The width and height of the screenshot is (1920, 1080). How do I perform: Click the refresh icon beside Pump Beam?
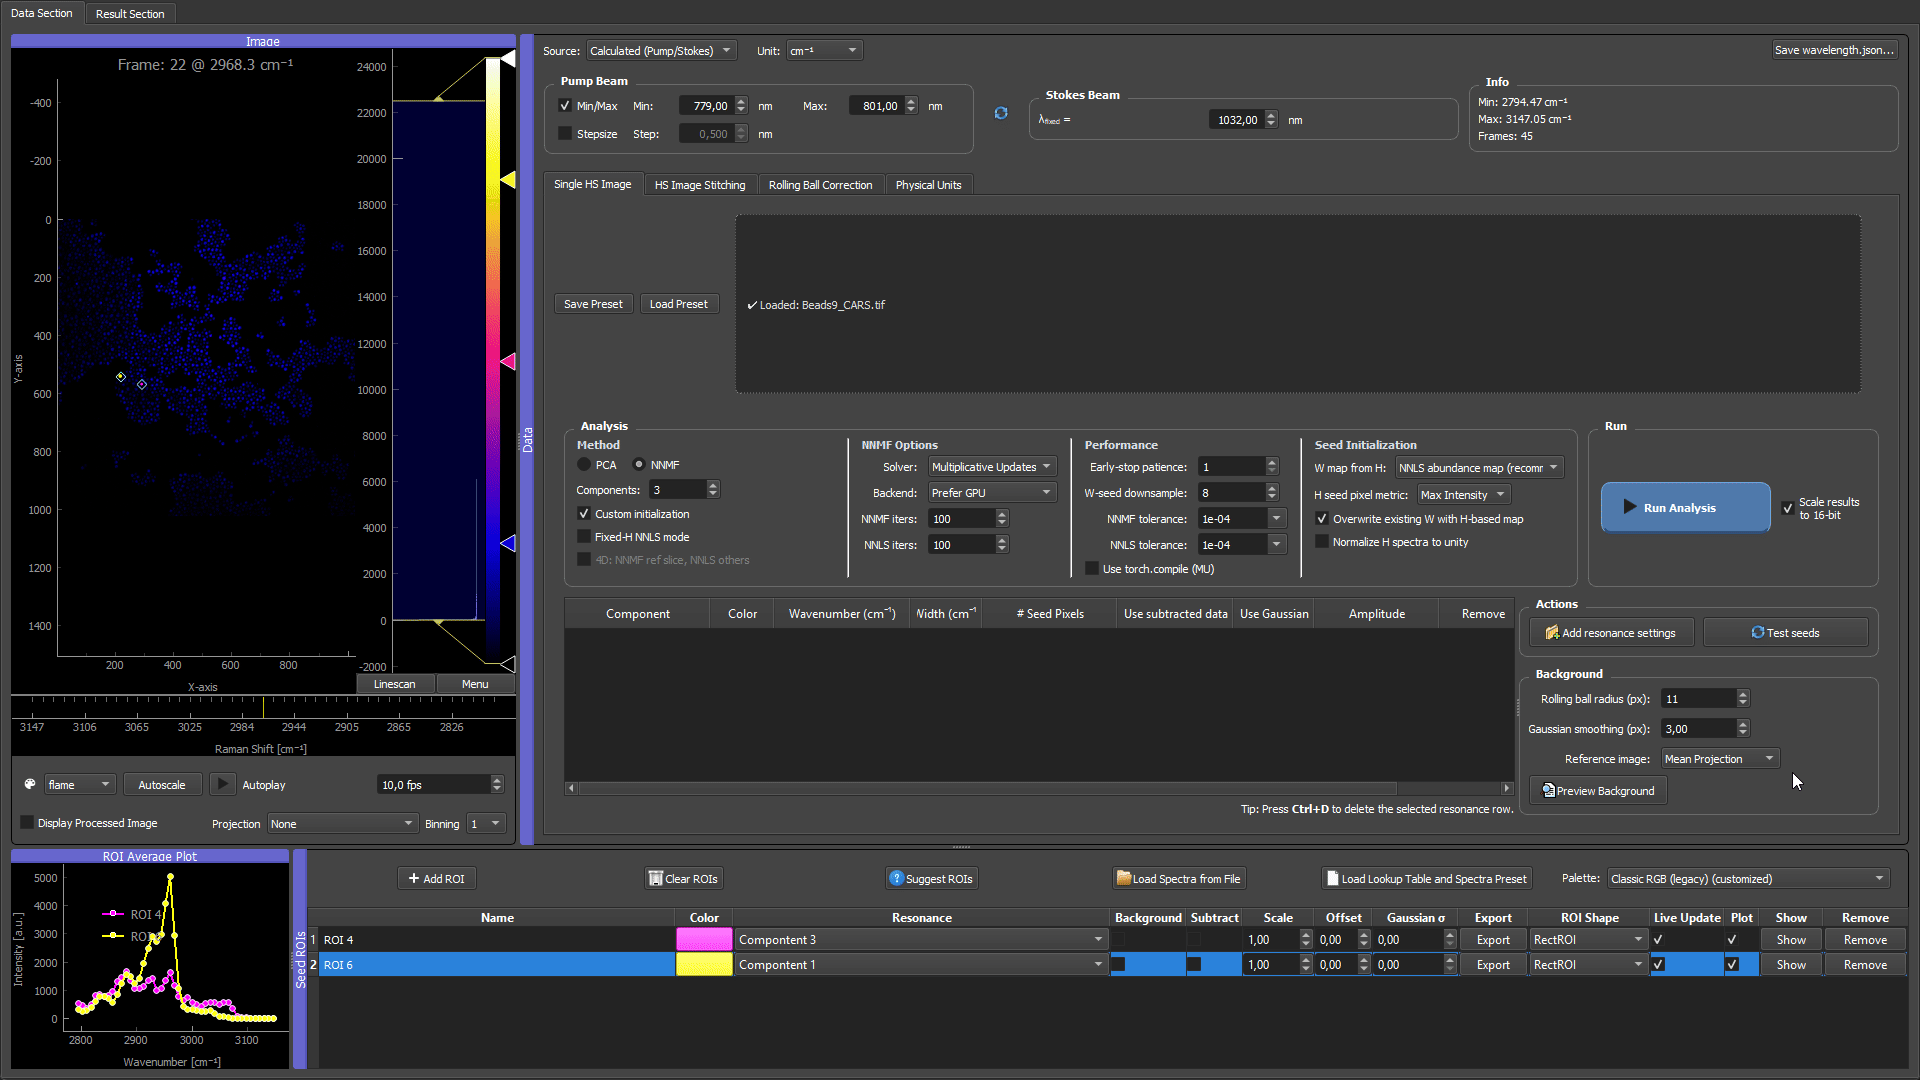pos(1001,113)
